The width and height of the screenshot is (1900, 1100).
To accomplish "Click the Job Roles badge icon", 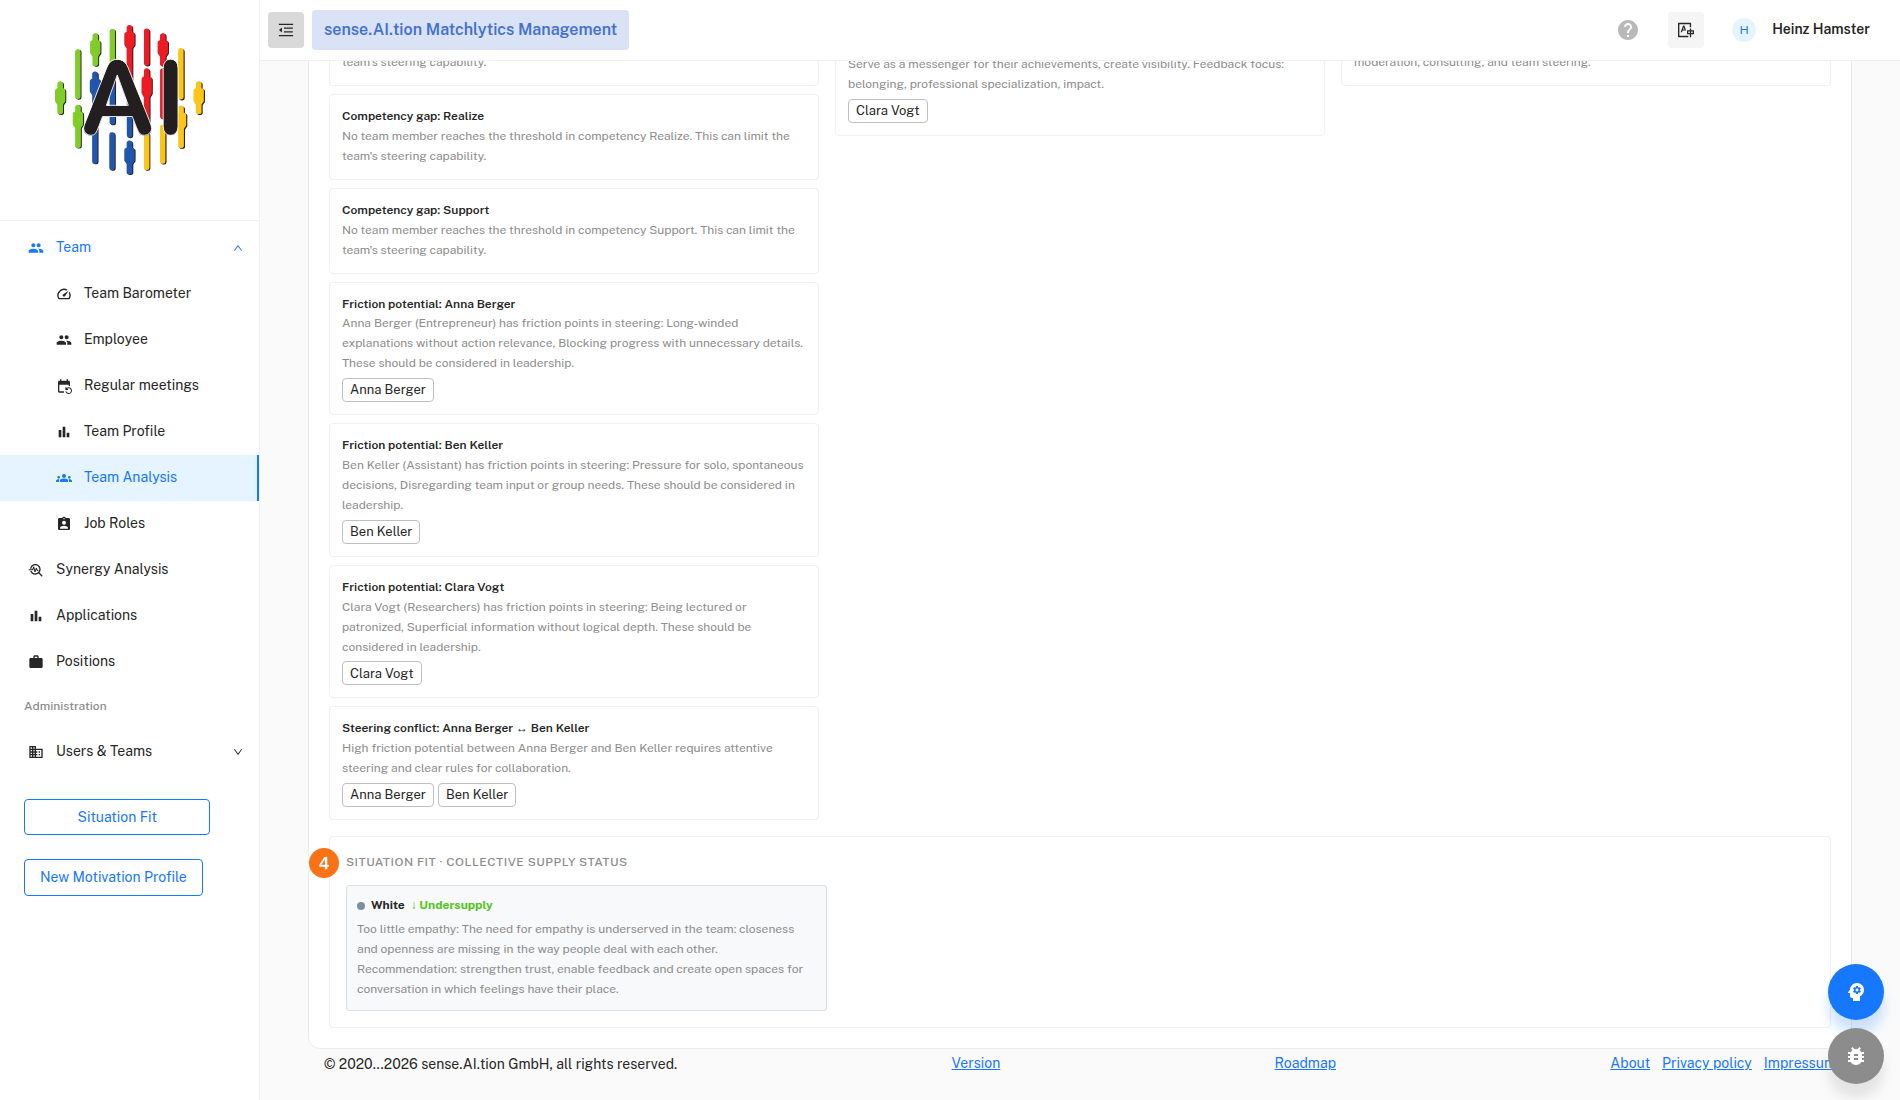I will coord(64,524).
